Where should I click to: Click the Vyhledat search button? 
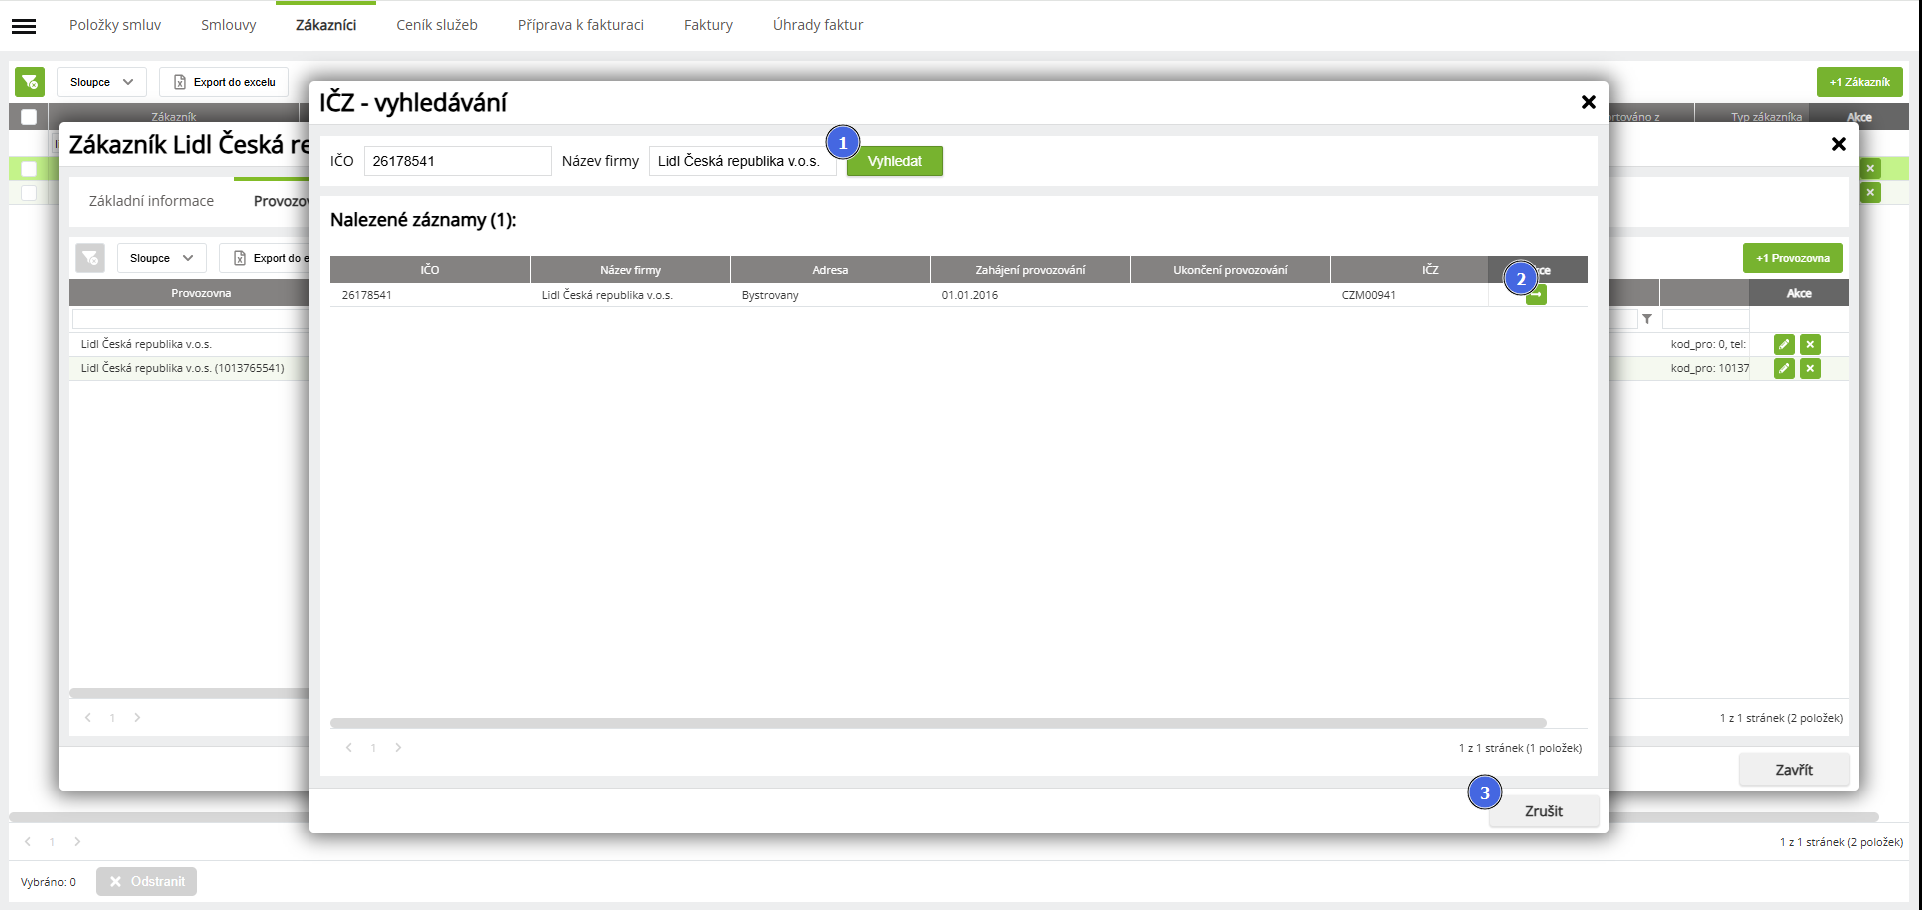(x=895, y=161)
